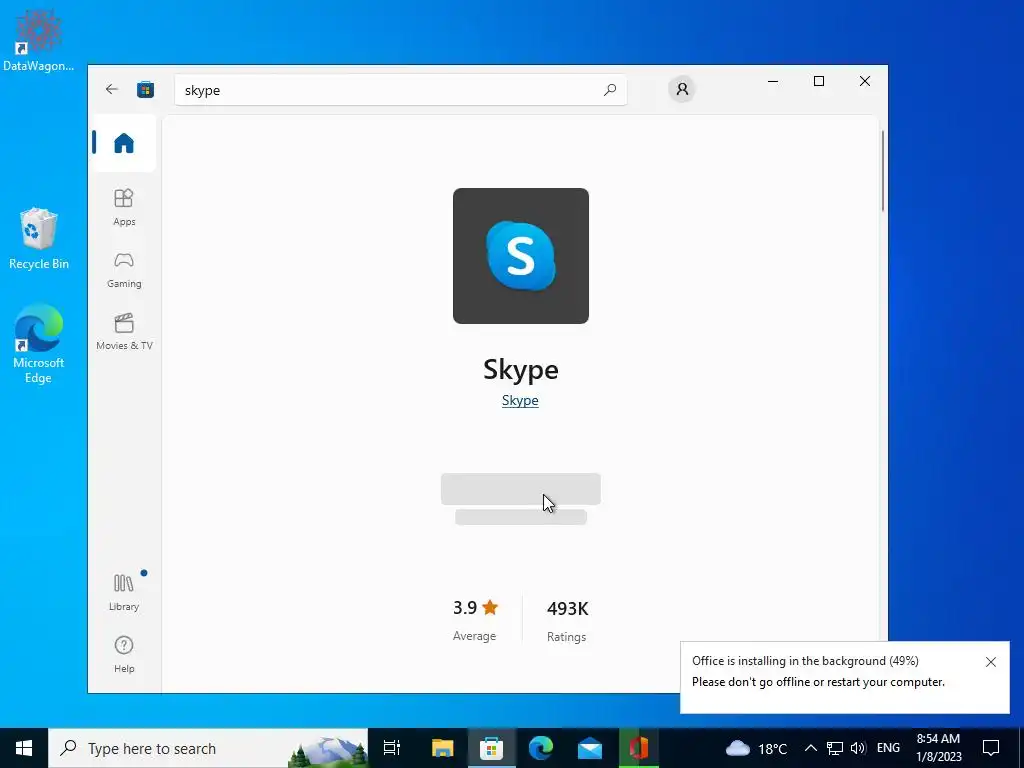Open the user account profile icon
The height and width of the screenshot is (768, 1024).
[x=682, y=89]
